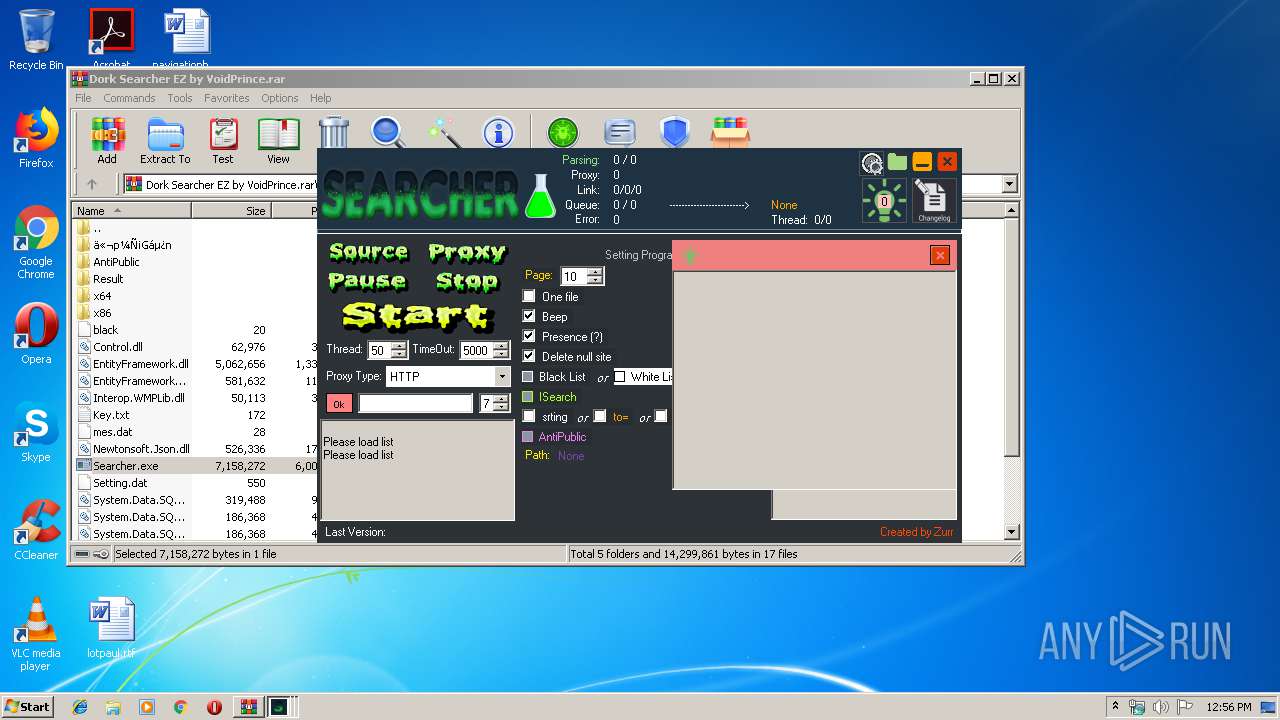
Task: Toggle the White List checkbox
Action: (x=620, y=377)
